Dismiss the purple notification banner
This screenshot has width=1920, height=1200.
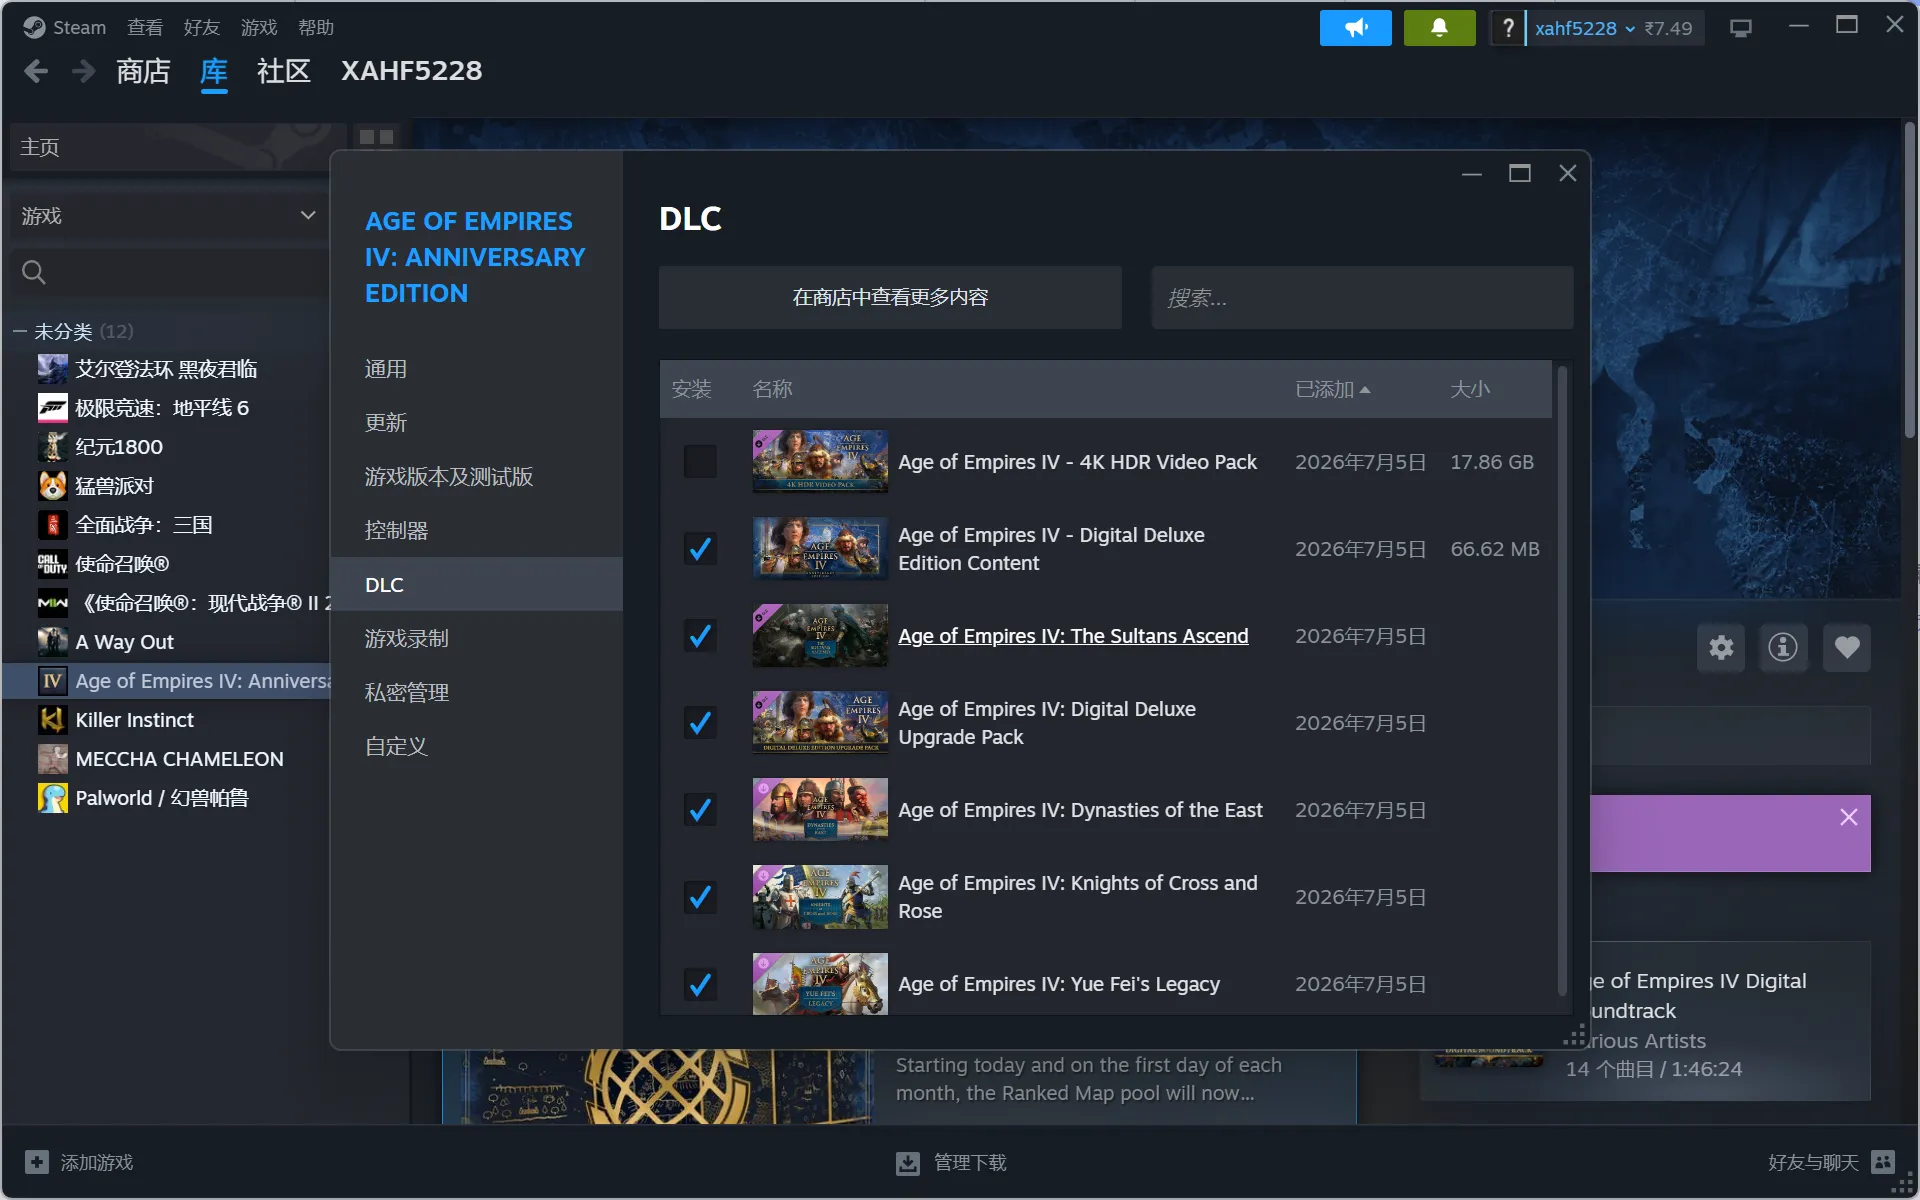[x=1849, y=817]
